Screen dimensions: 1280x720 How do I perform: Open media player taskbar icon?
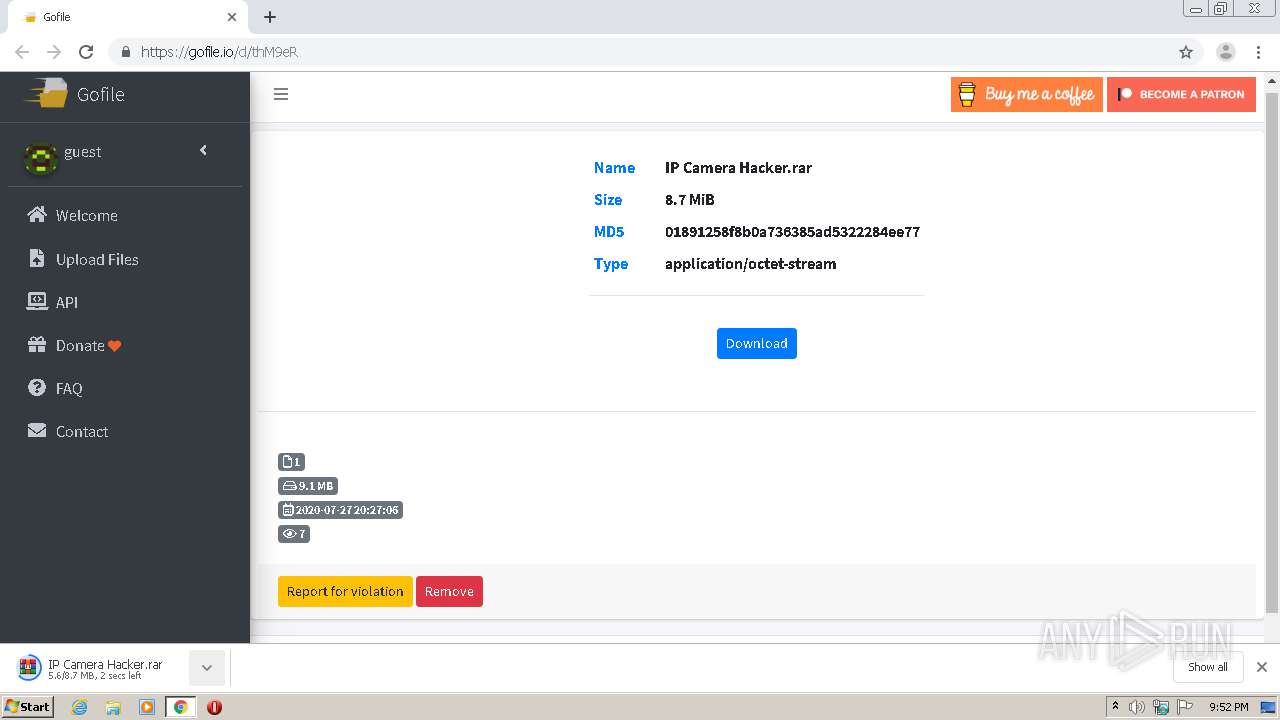pyautogui.click(x=147, y=707)
